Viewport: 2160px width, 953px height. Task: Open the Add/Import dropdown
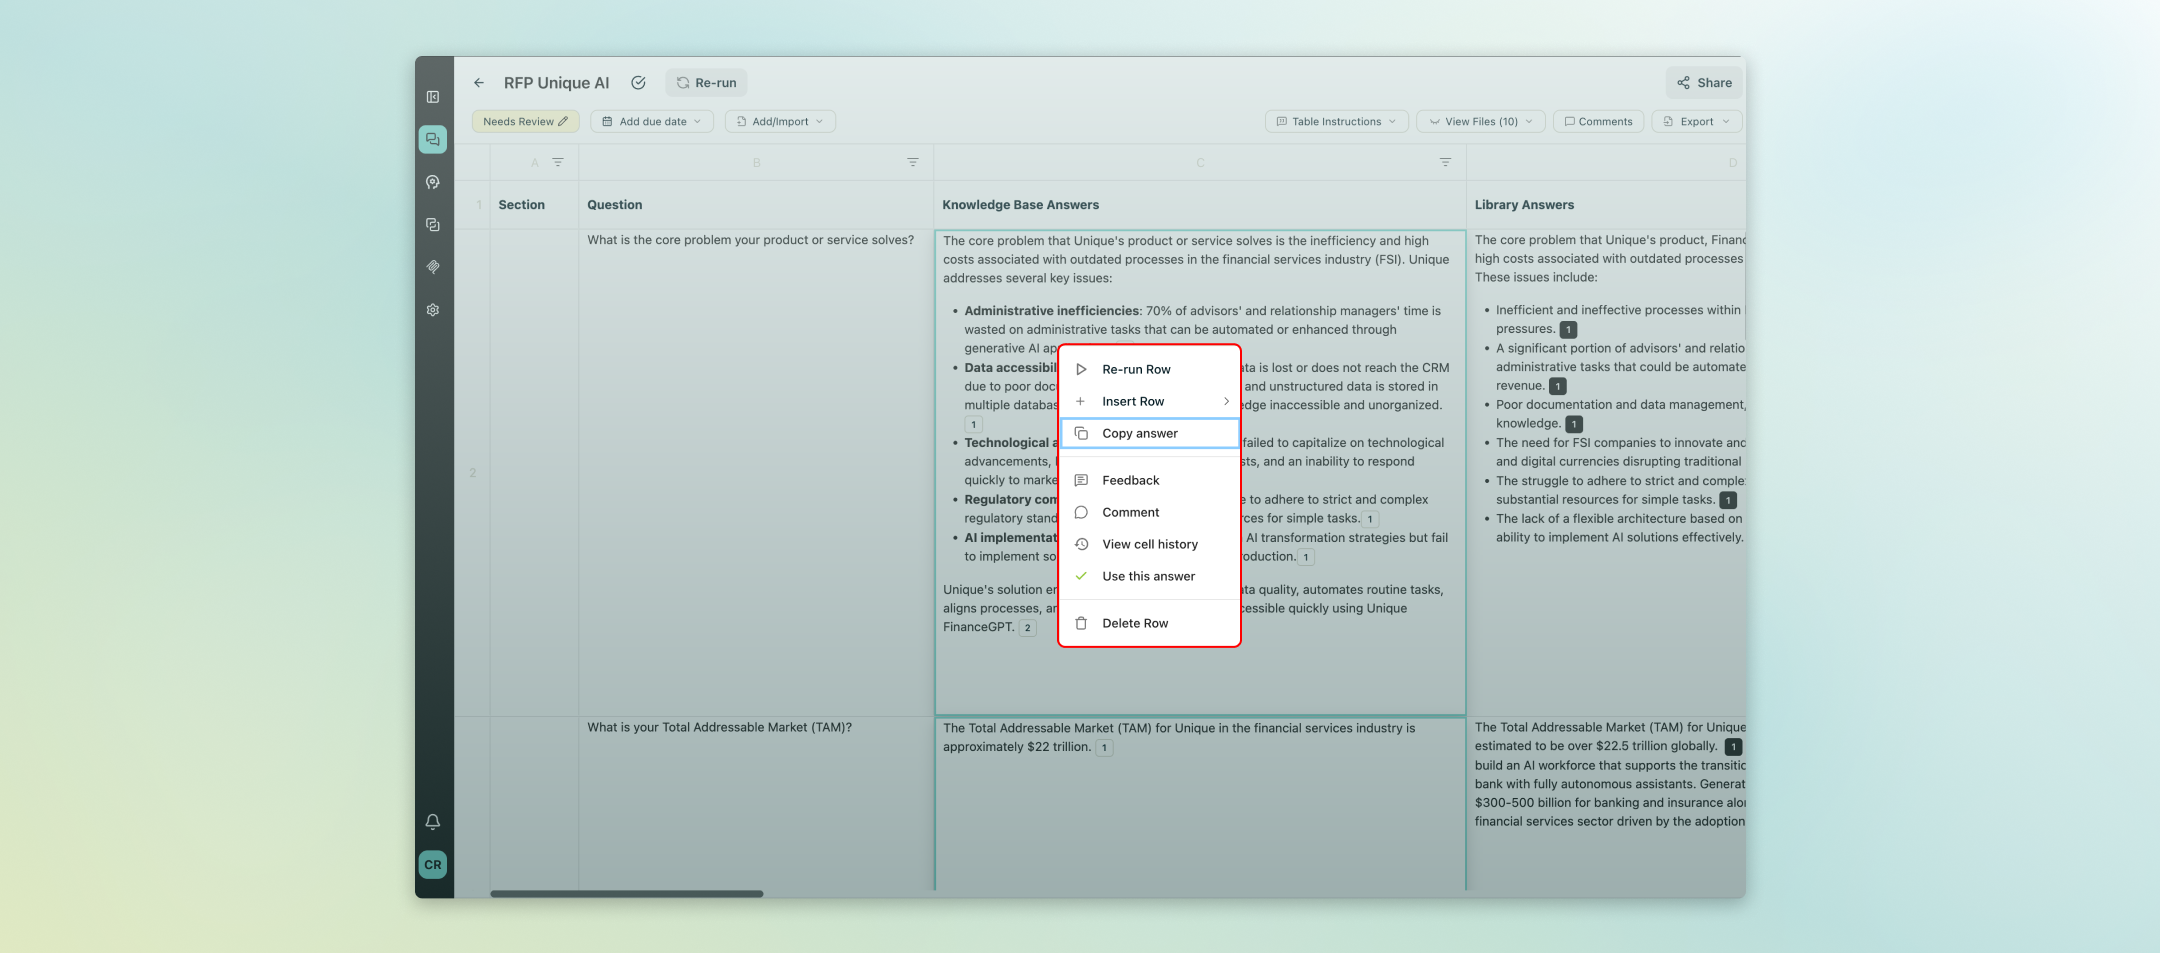(x=780, y=122)
